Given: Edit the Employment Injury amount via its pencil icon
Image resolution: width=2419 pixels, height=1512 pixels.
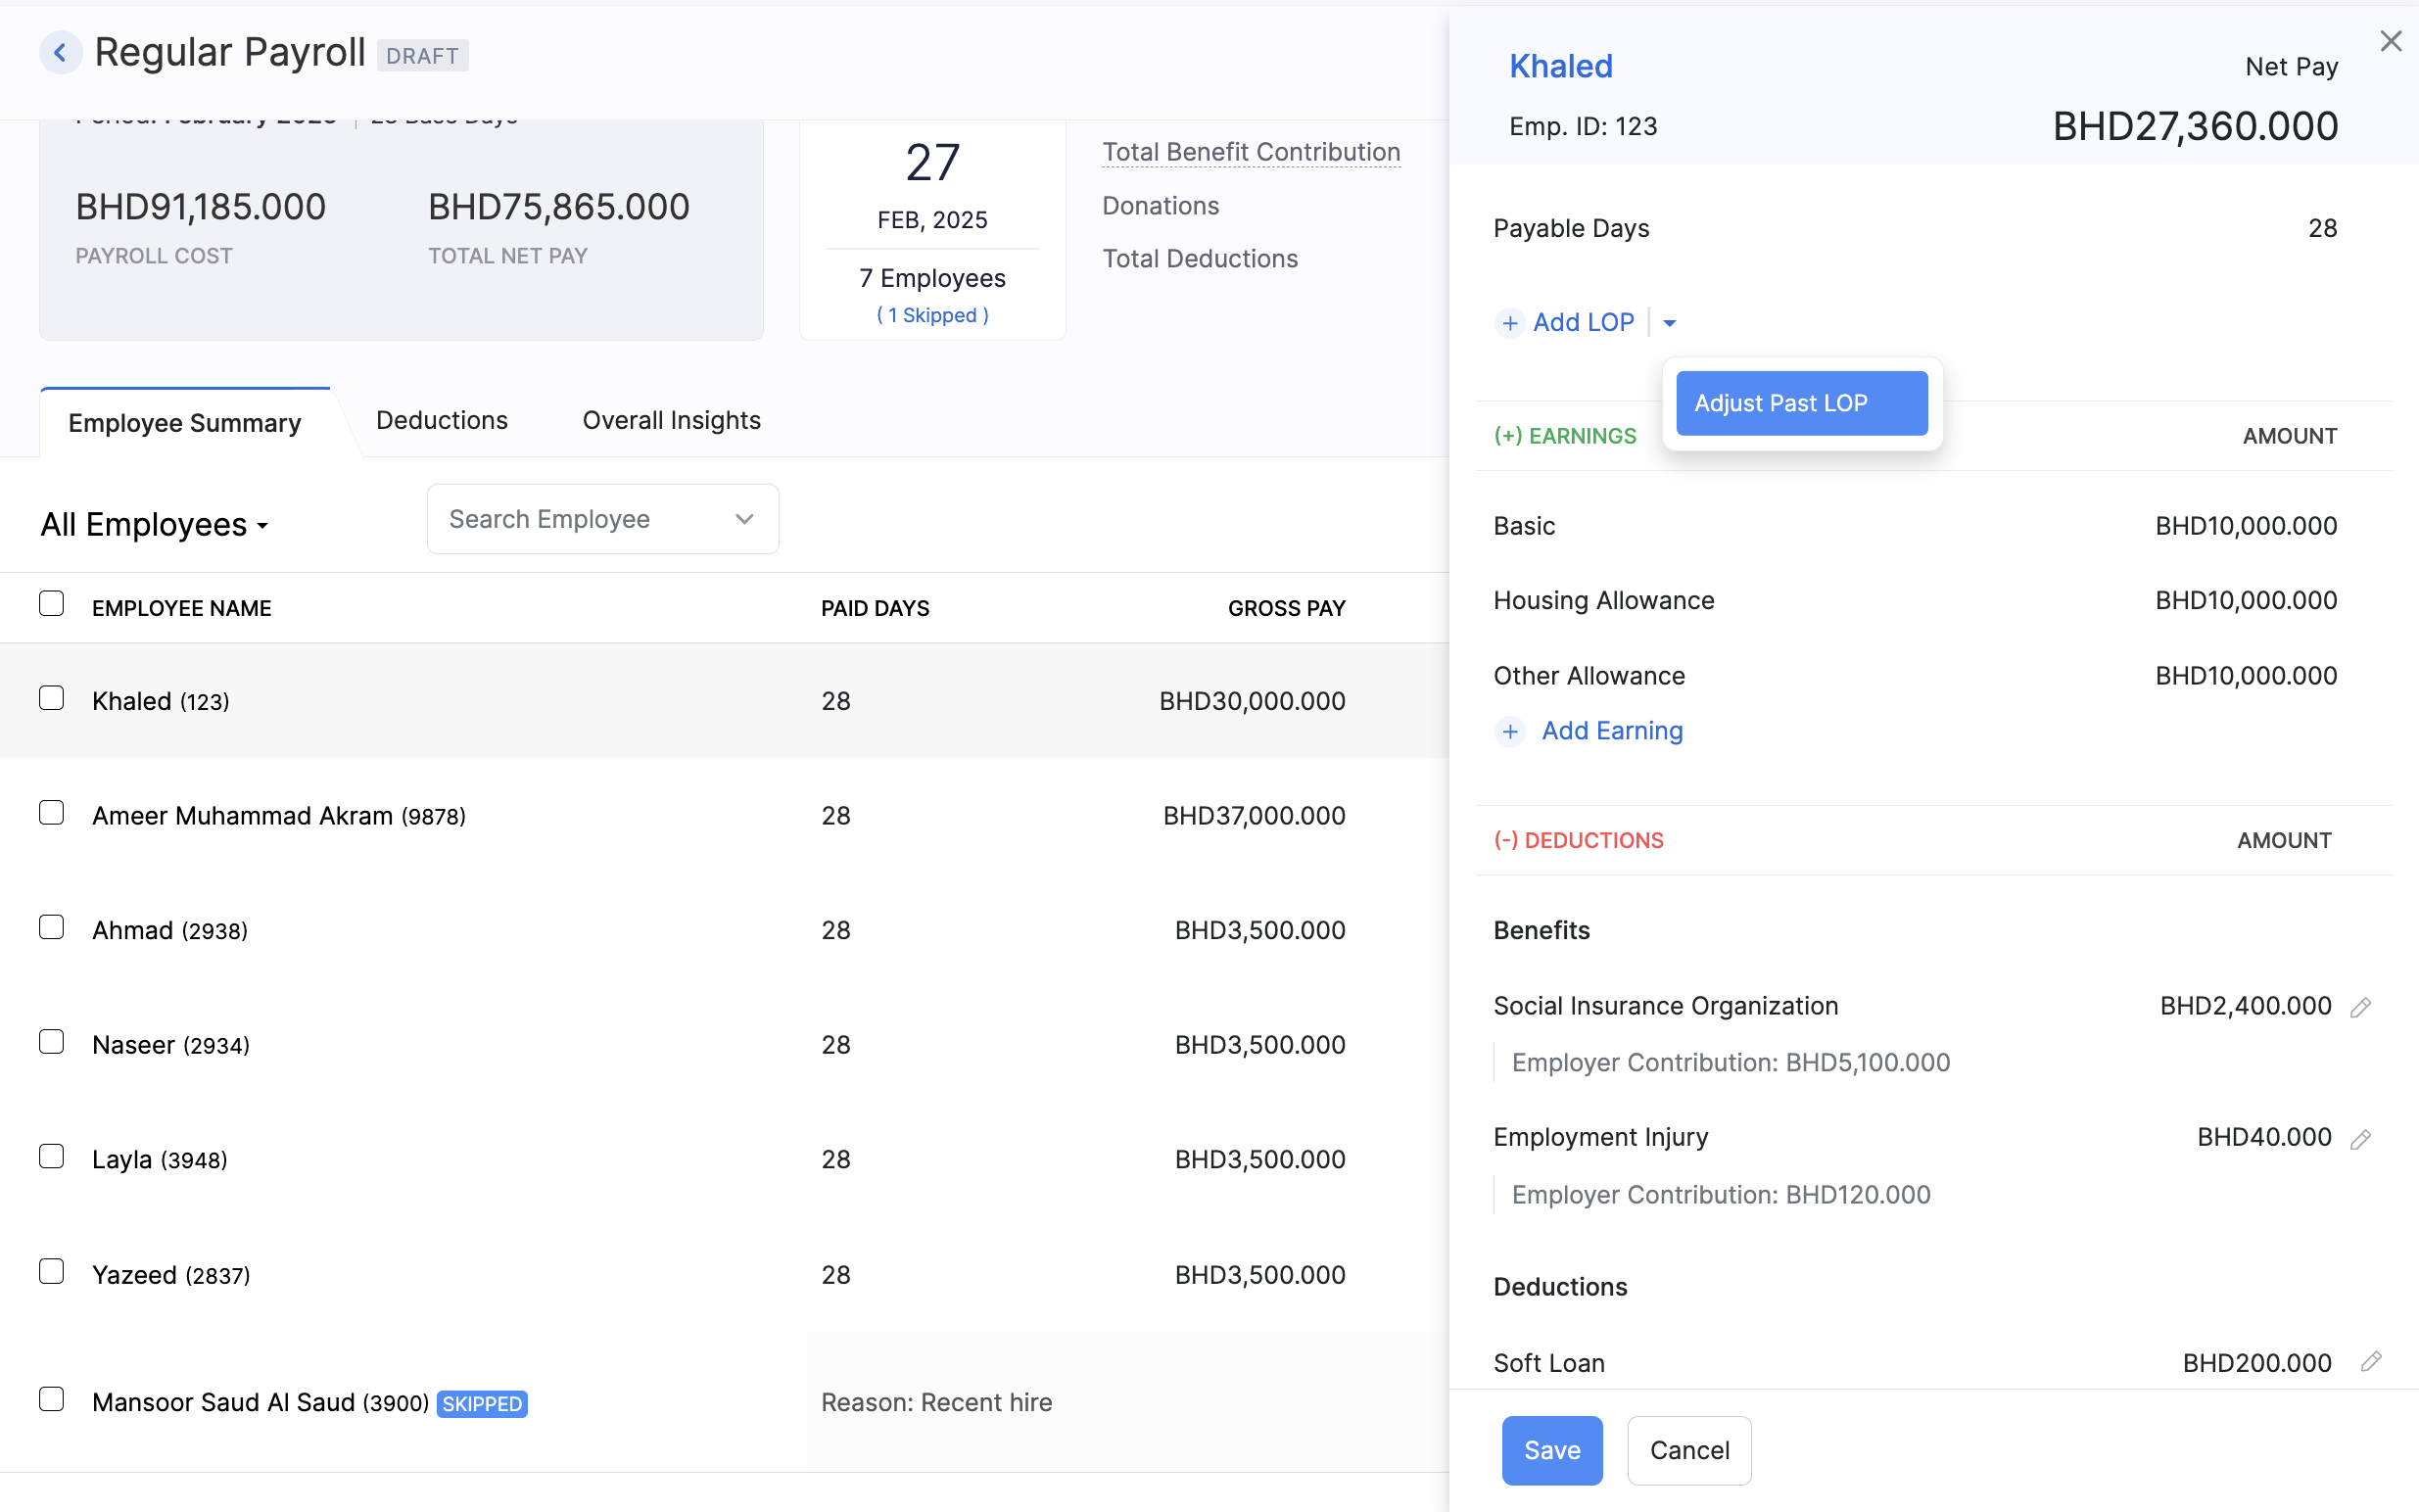Looking at the screenshot, I should tap(2360, 1137).
